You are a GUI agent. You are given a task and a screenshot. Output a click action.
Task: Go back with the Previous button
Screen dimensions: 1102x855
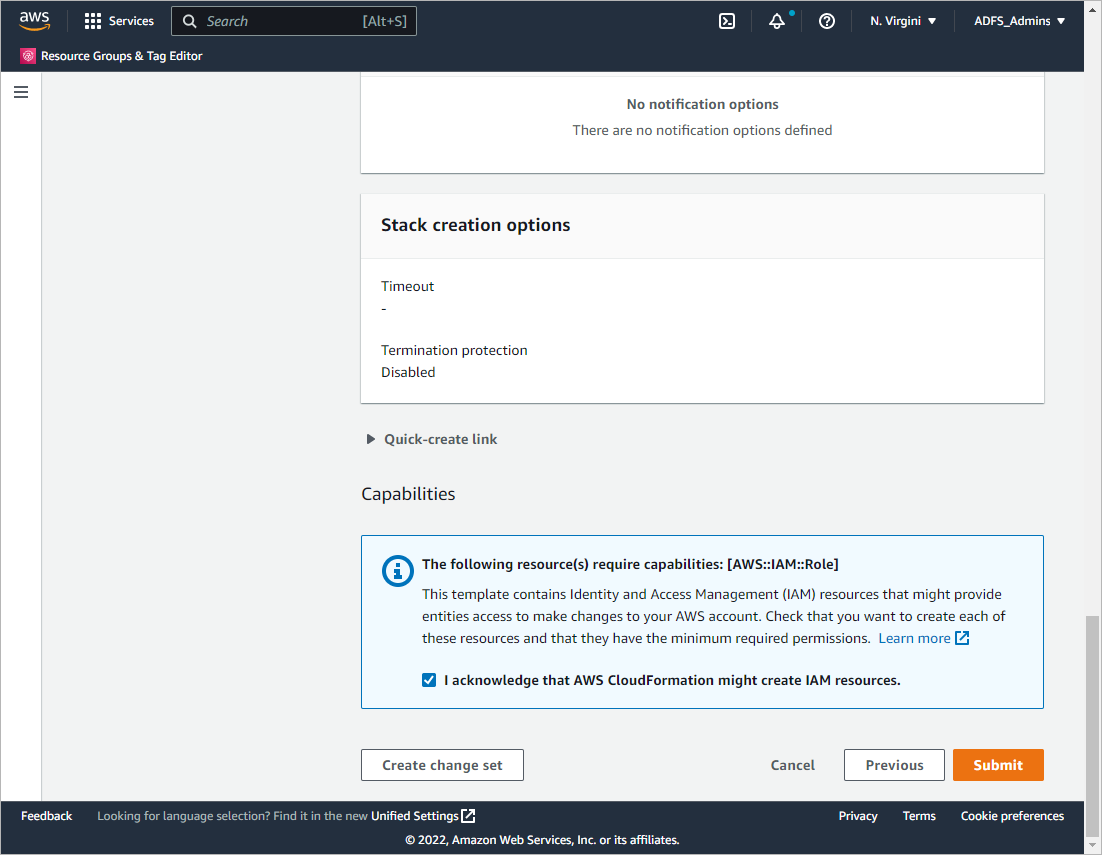point(894,765)
